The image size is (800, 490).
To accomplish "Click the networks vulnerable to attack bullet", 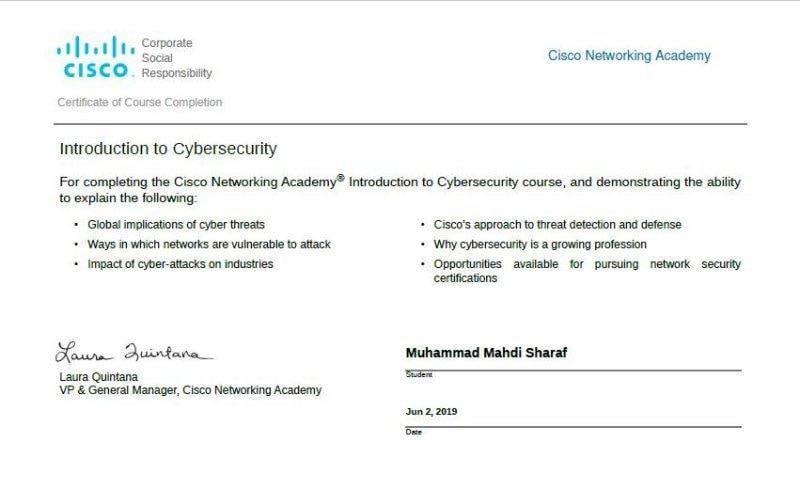I will [209, 244].
